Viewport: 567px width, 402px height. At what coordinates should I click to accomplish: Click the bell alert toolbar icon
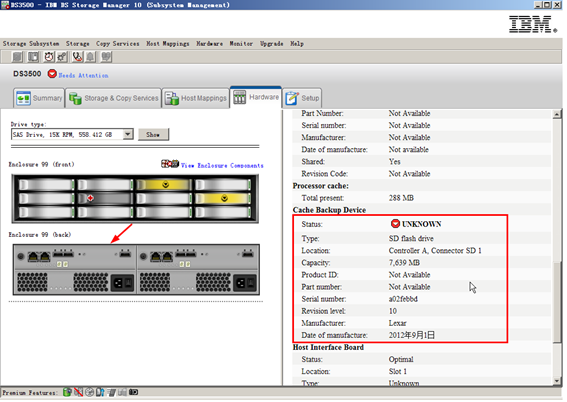(90, 57)
